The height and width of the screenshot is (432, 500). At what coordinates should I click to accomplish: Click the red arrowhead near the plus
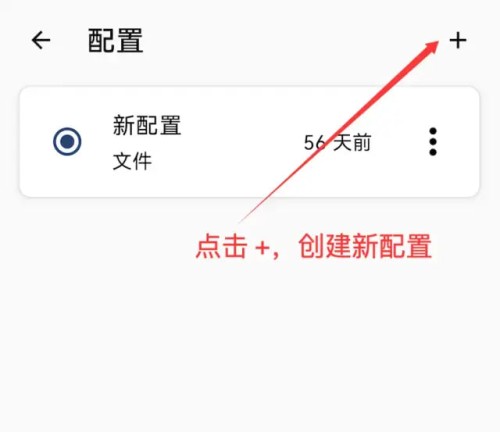(430, 48)
